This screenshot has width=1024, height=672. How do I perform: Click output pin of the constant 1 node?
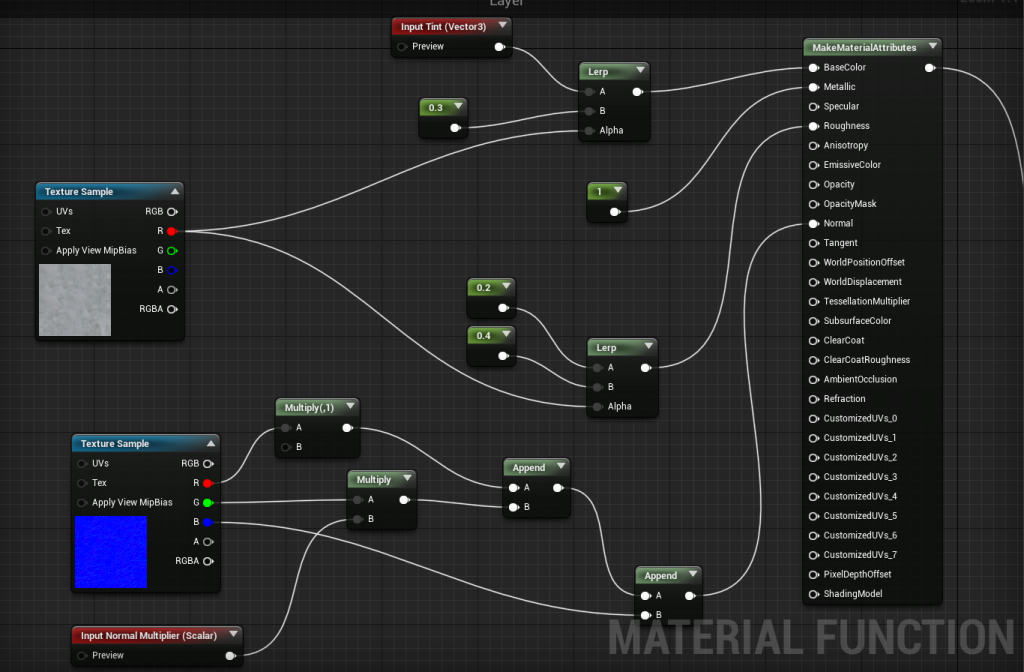coord(615,212)
